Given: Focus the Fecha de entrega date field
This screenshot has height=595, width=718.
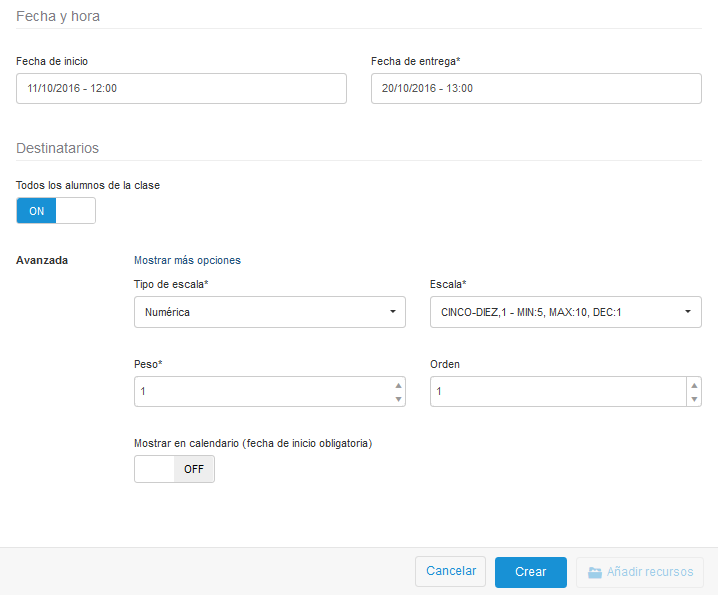Looking at the screenshot, I should [536, 88].
